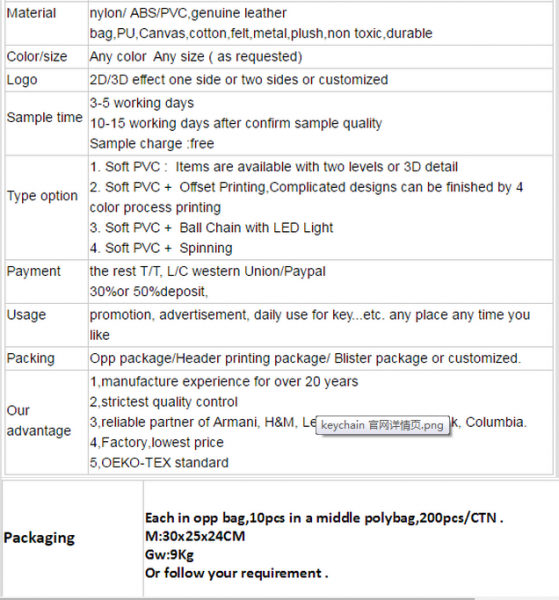Screen dimensions: 559x600
Task: Click the Logo row label
Action: point(22,80)
